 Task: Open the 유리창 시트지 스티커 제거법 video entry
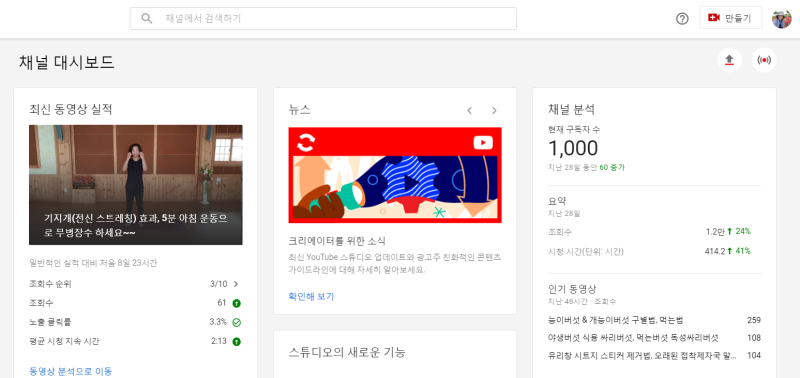(654, 356)
